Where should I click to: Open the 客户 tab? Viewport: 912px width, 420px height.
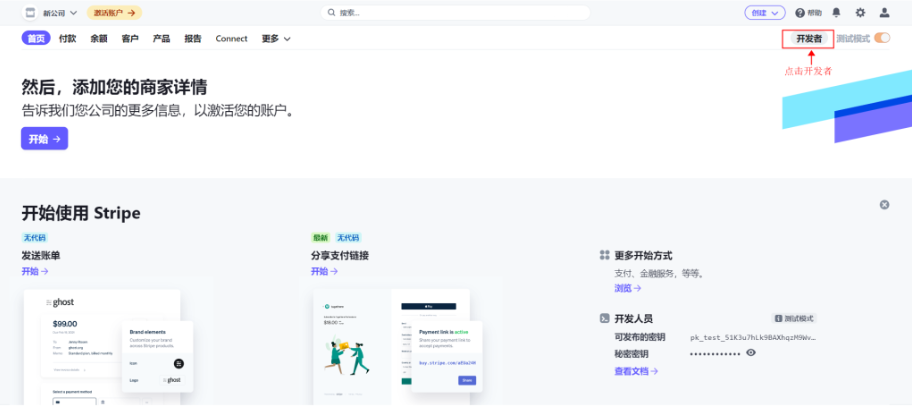(x=130, y=38)
